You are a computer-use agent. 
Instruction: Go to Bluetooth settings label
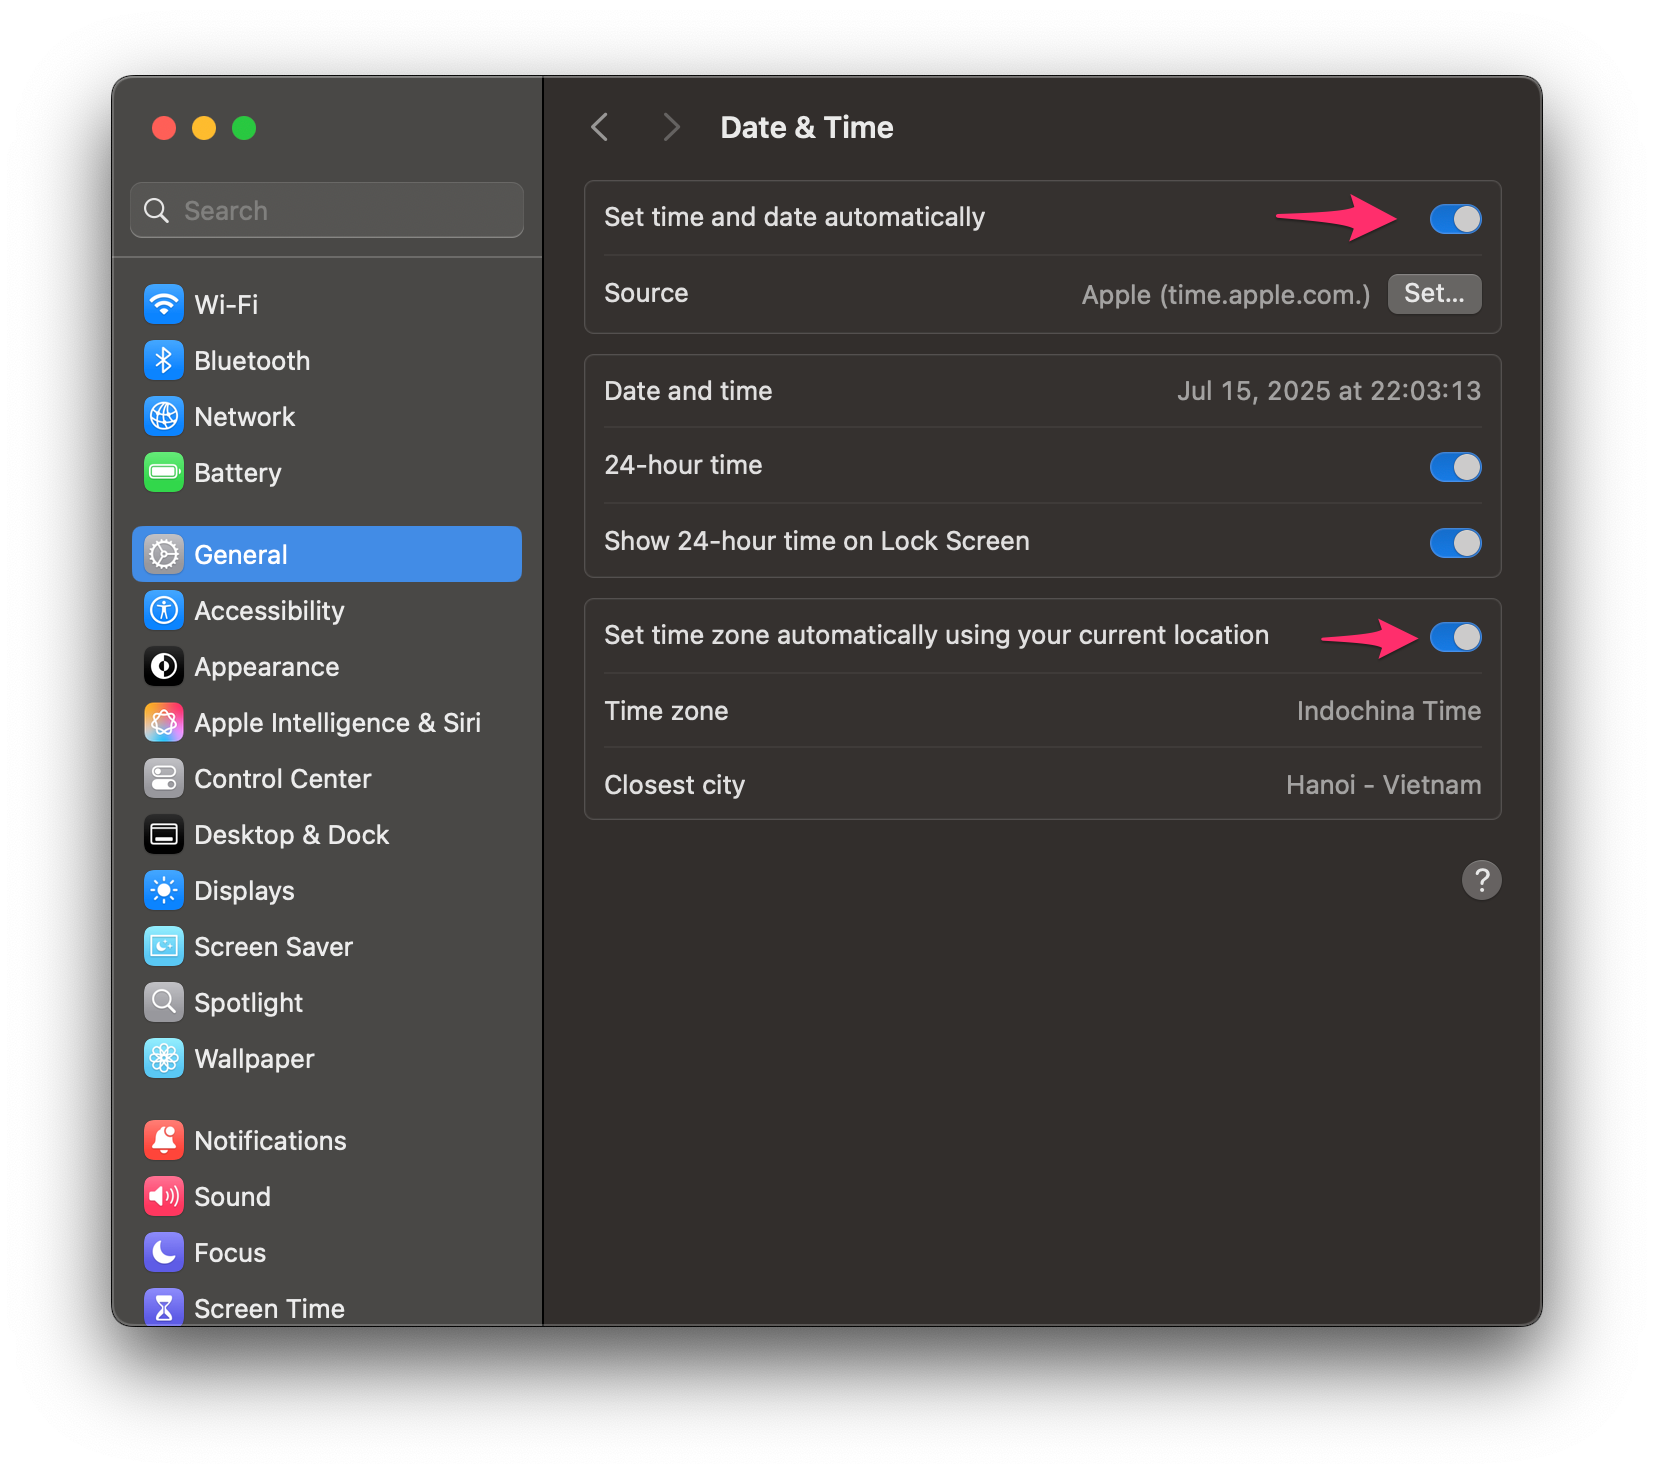(x=252, y=361)
